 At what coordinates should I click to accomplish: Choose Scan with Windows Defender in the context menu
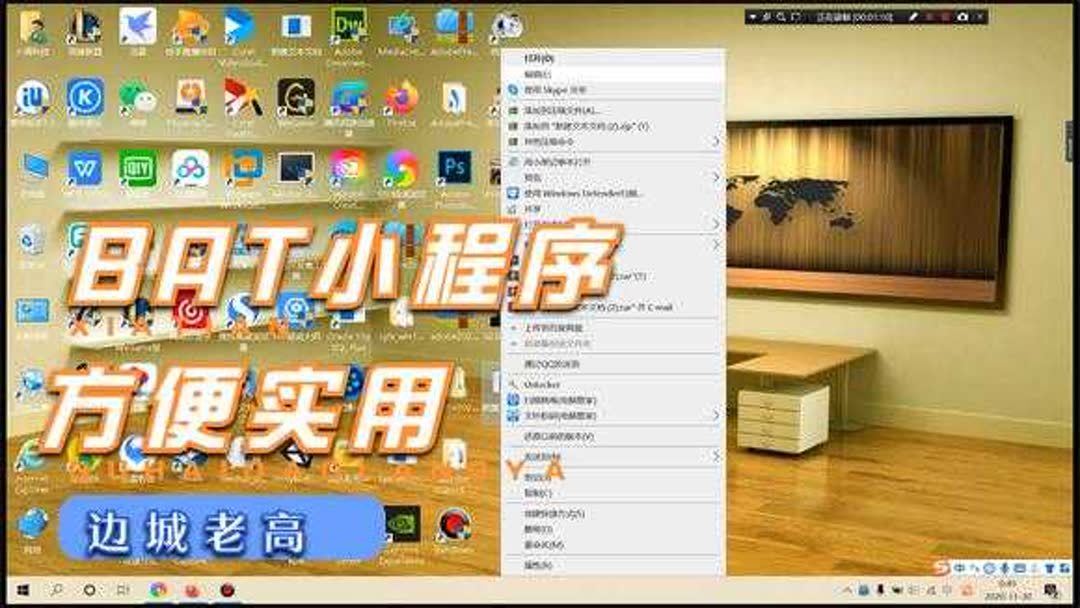tap(600, 194)
